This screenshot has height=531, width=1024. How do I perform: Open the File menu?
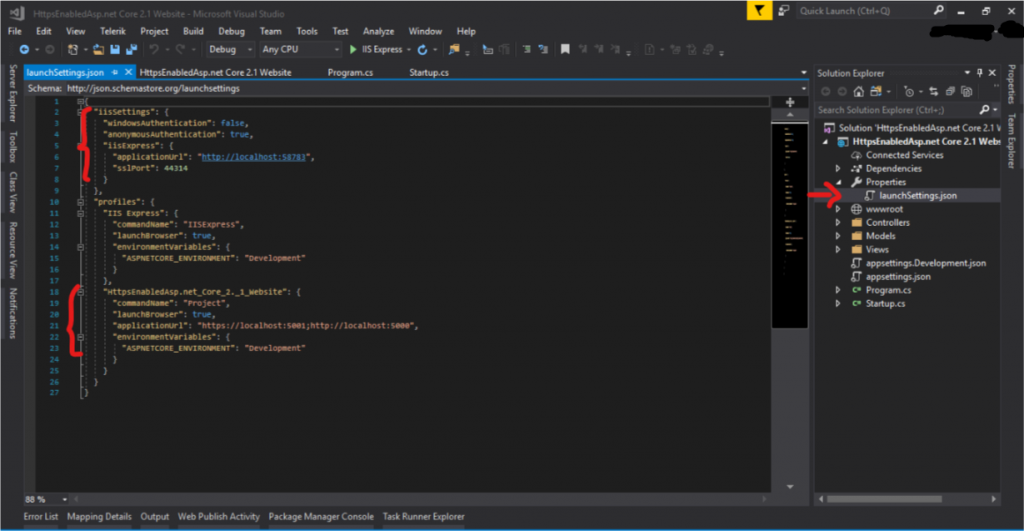click(x=14, y=31)
